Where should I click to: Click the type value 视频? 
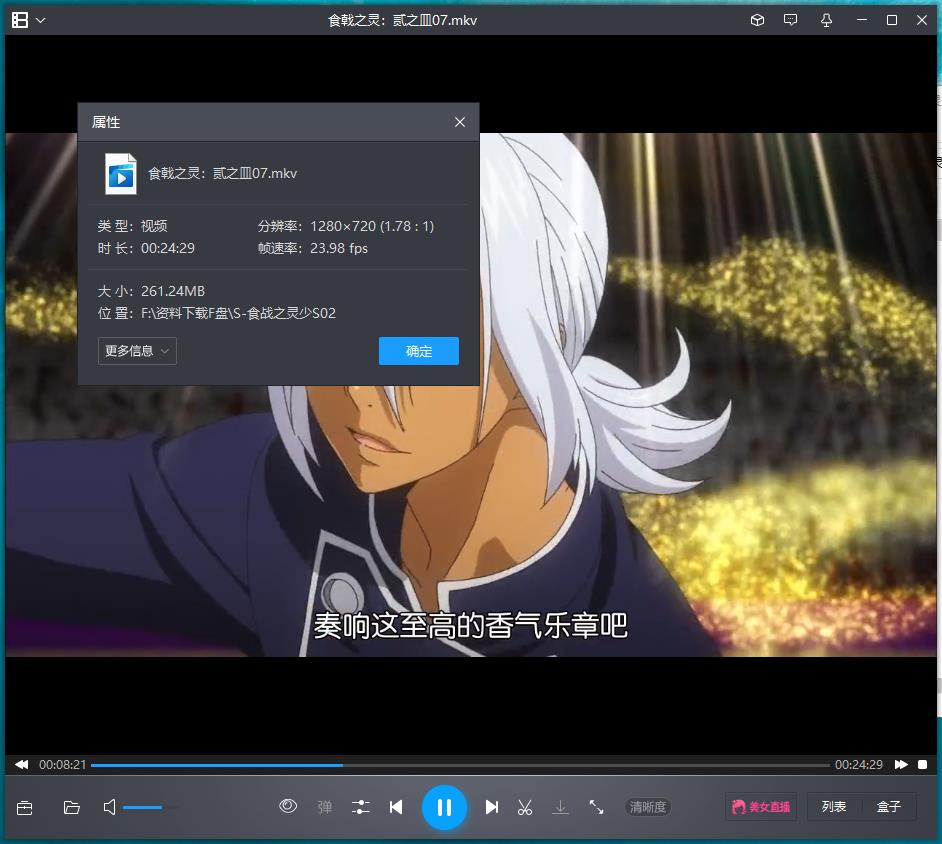coord(154,226)
